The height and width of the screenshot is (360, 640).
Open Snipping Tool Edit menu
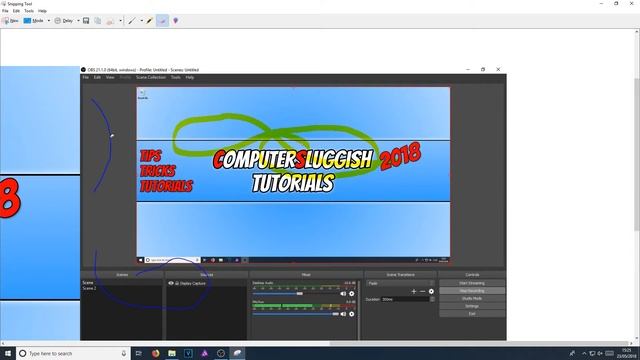point(16,11)
